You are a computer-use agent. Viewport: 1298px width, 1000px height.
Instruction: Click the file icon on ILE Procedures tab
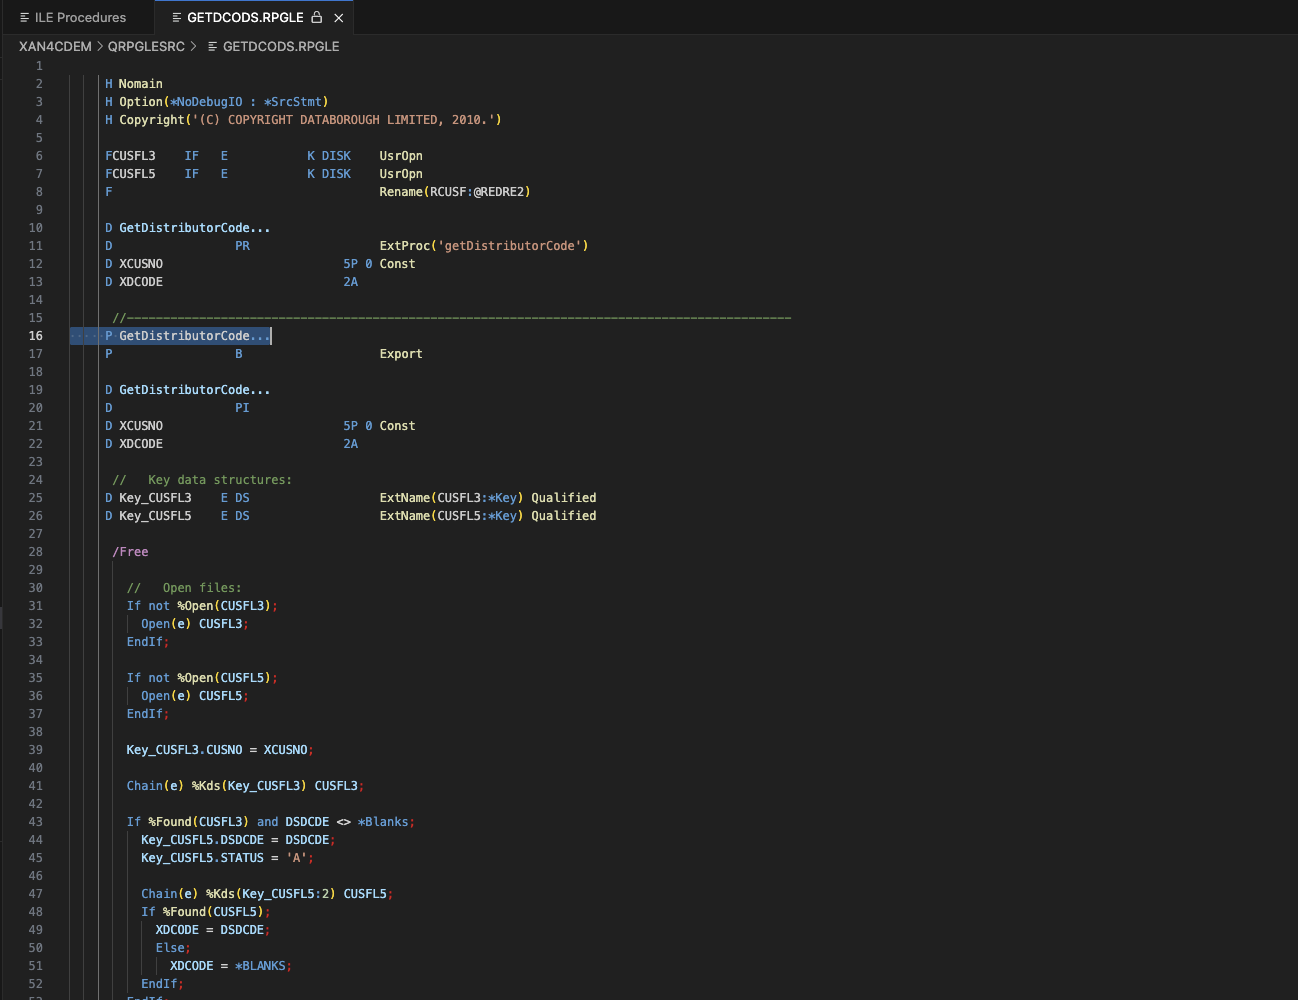tap(25, 18)
